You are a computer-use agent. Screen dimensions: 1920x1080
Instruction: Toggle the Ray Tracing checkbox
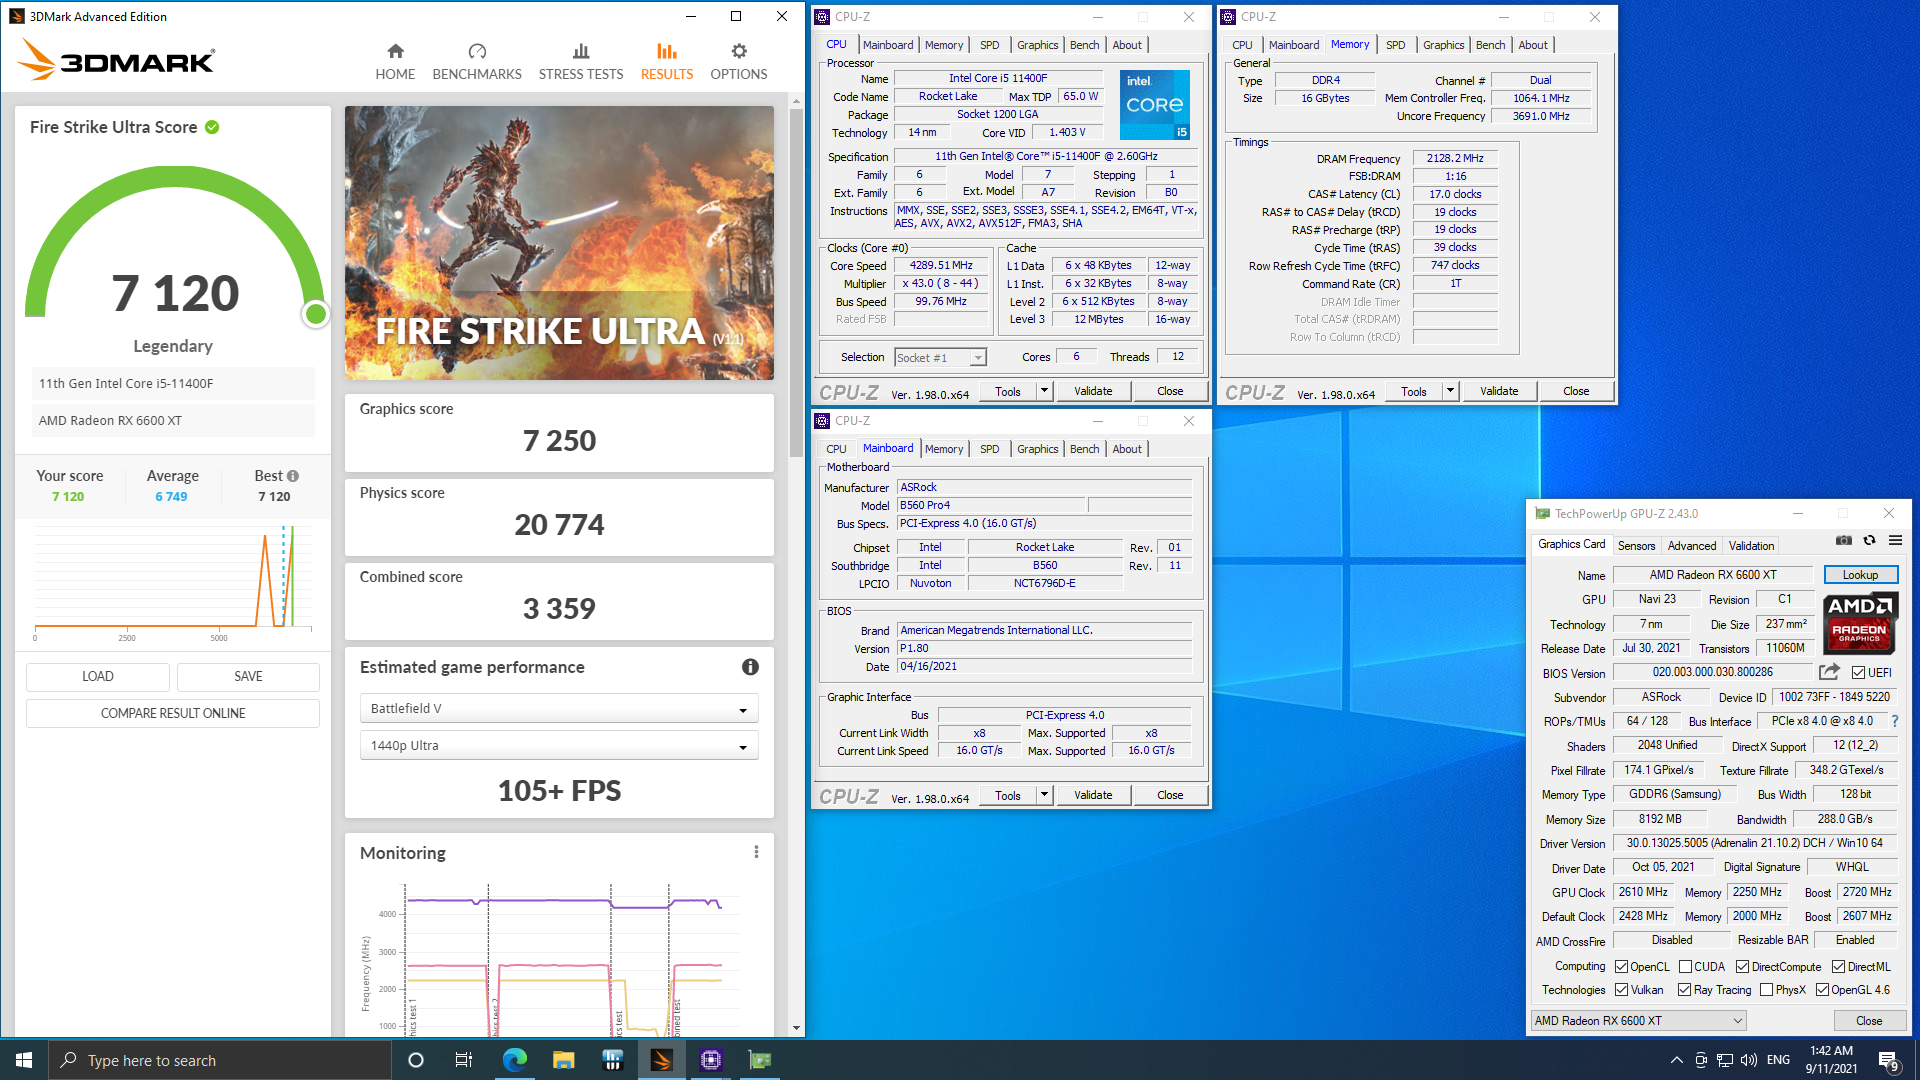point(1684,990)
